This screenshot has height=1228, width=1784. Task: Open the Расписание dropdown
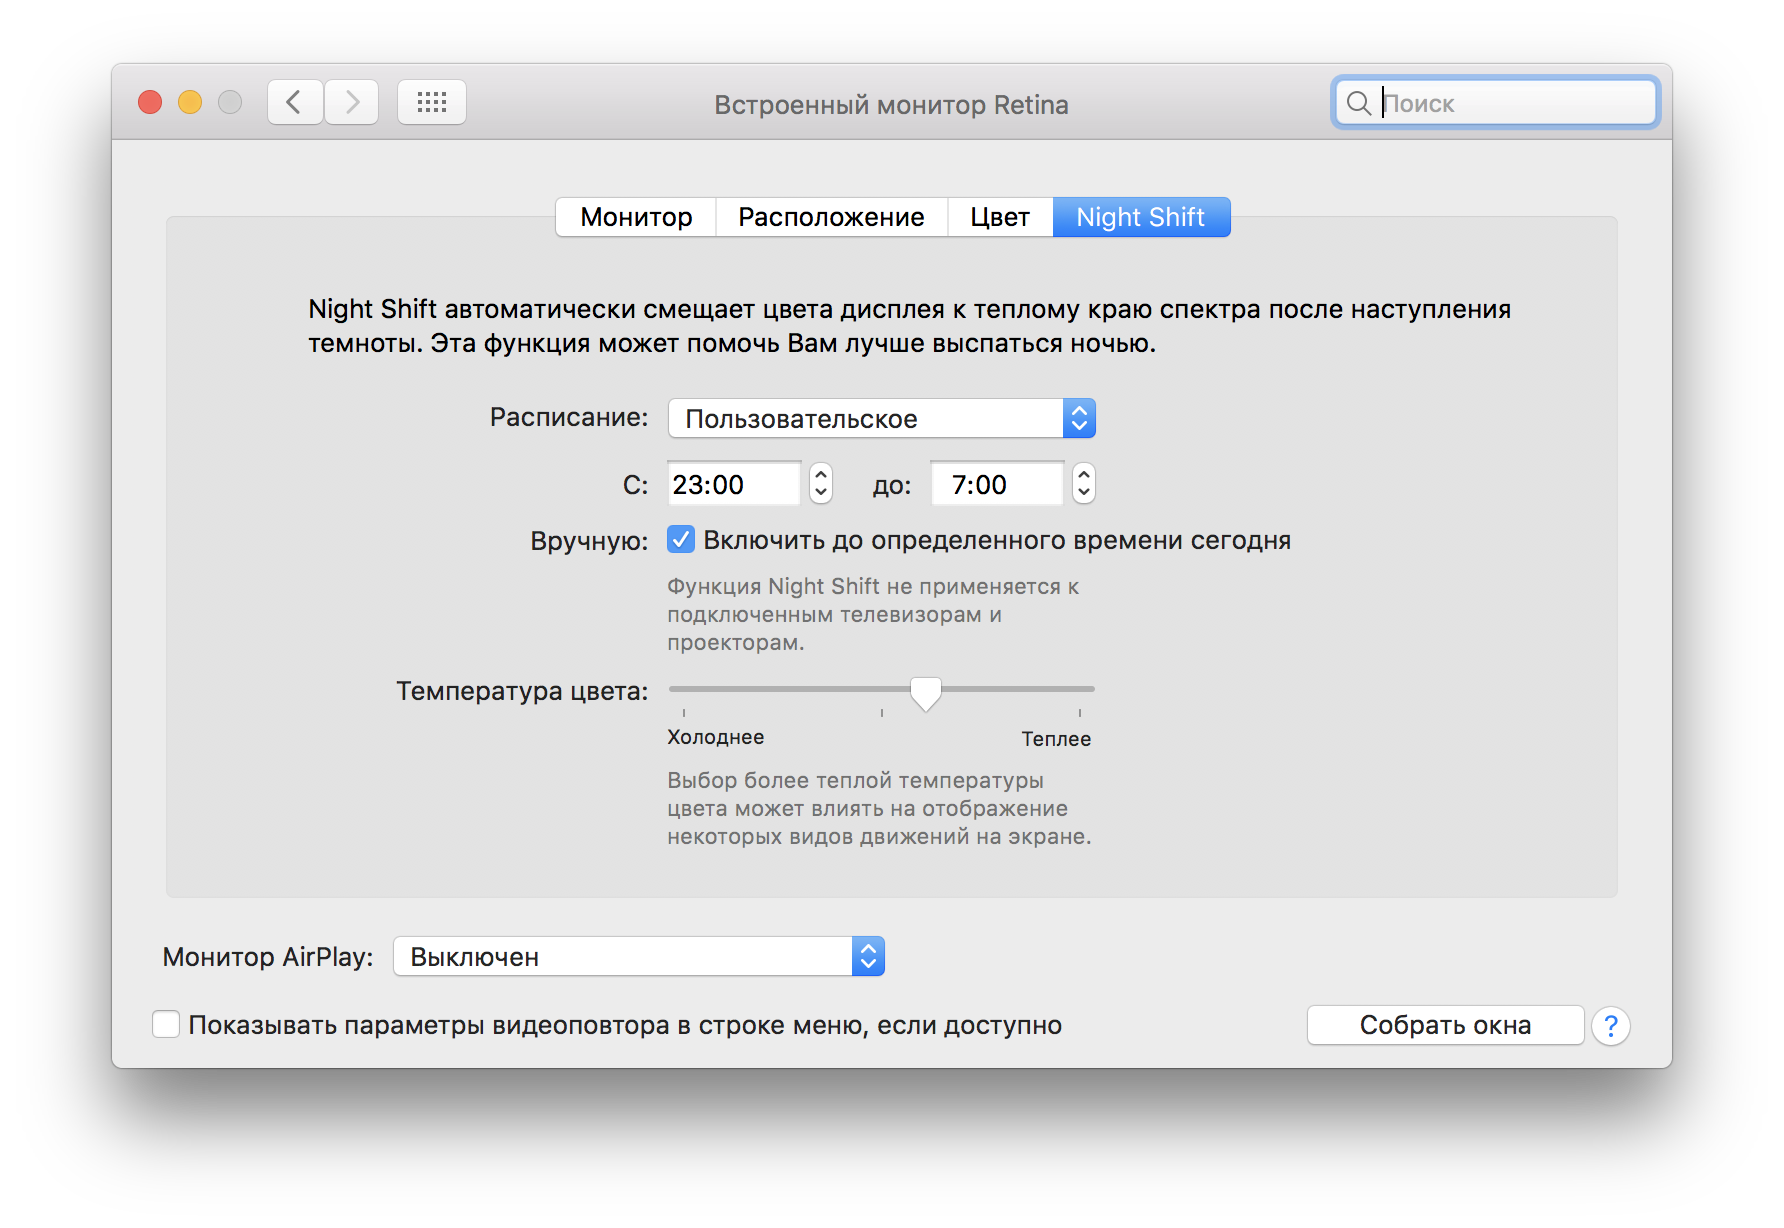(880, 418)
